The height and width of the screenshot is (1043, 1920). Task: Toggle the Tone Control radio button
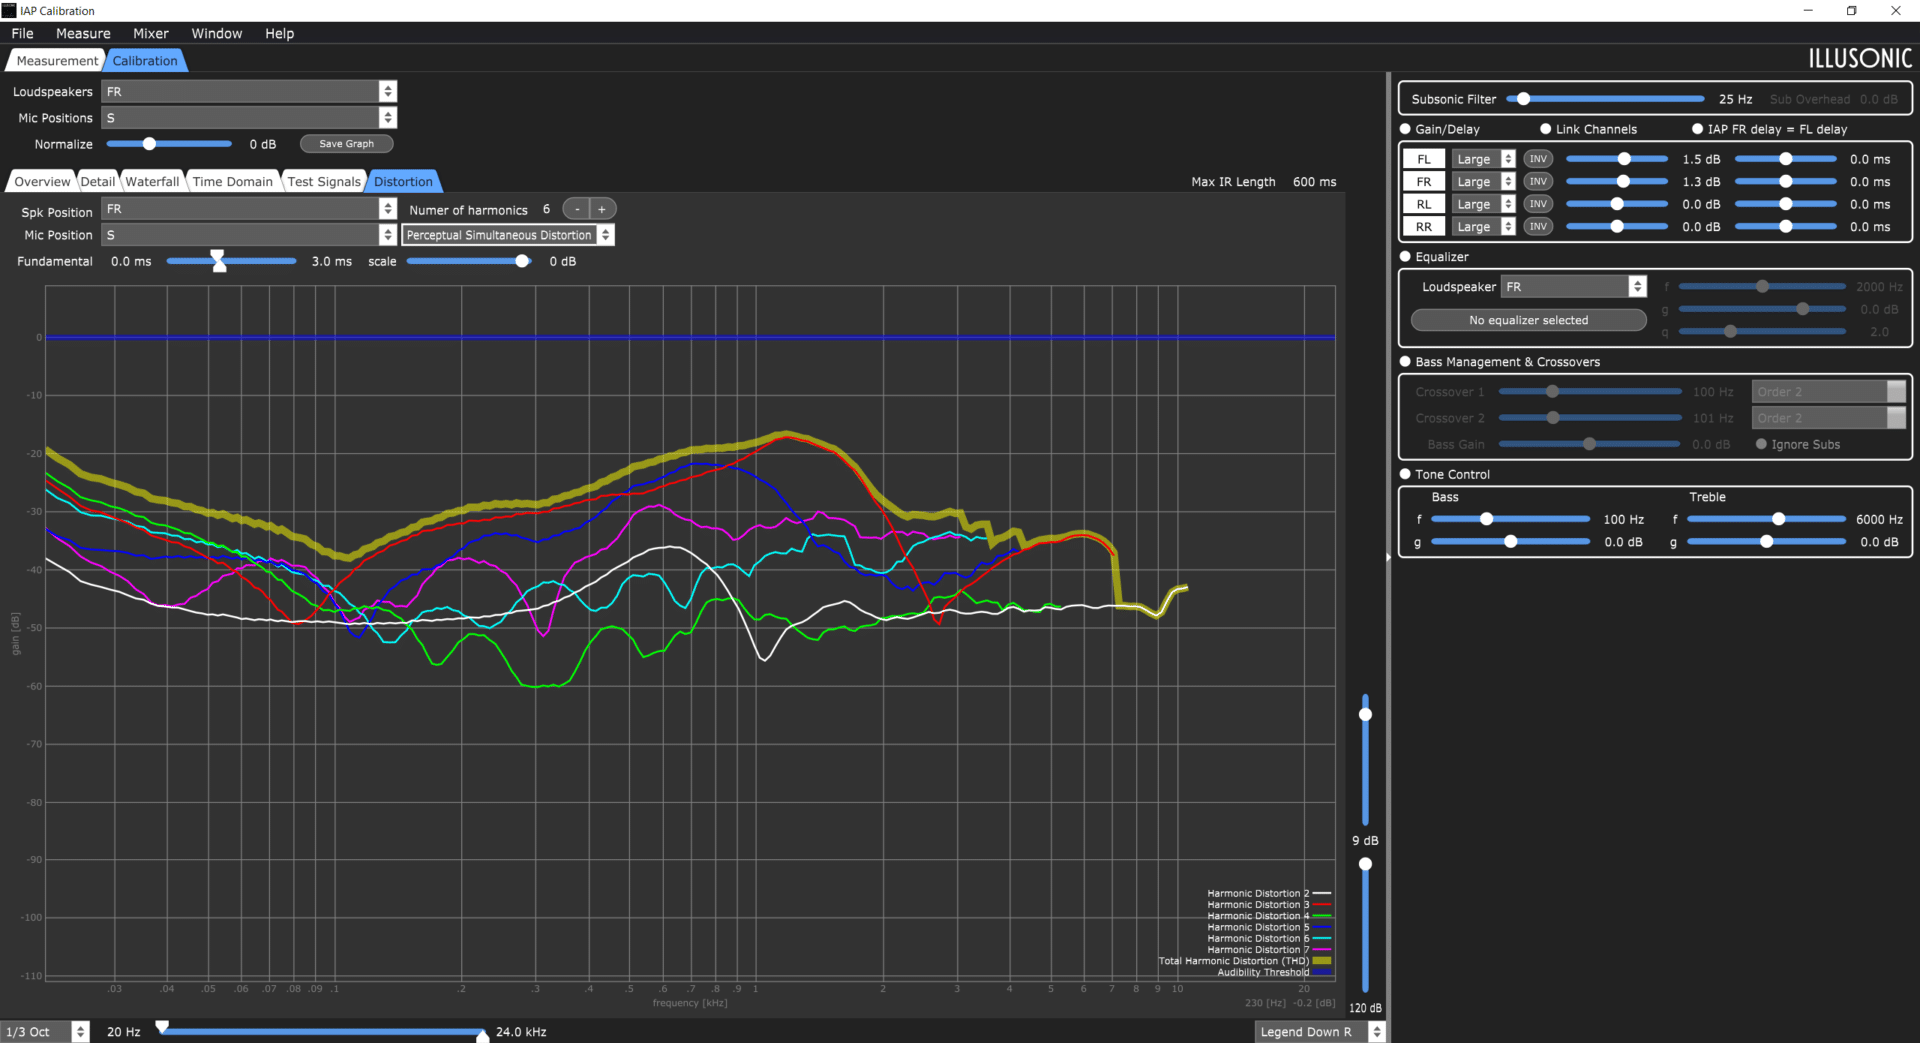1405,474
